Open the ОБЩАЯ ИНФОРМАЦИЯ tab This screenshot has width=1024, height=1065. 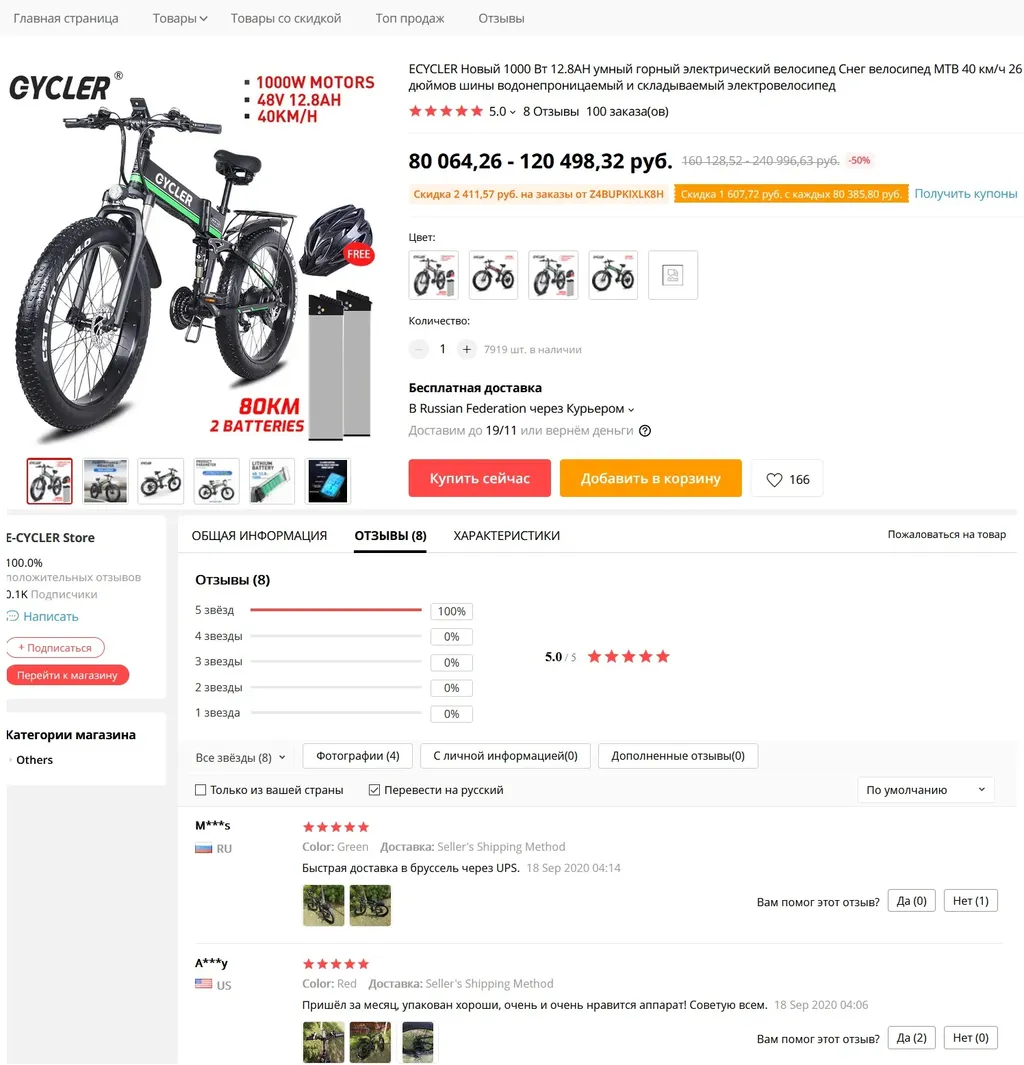(259, 536)
